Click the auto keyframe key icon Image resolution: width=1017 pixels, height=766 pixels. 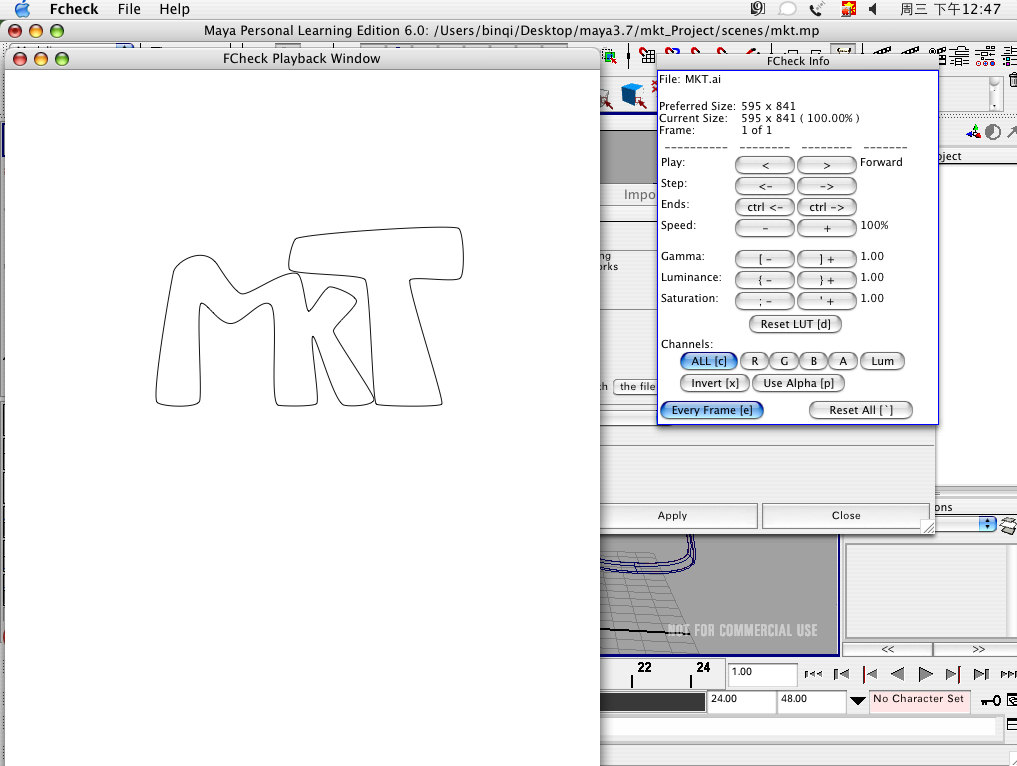point(990,700)
